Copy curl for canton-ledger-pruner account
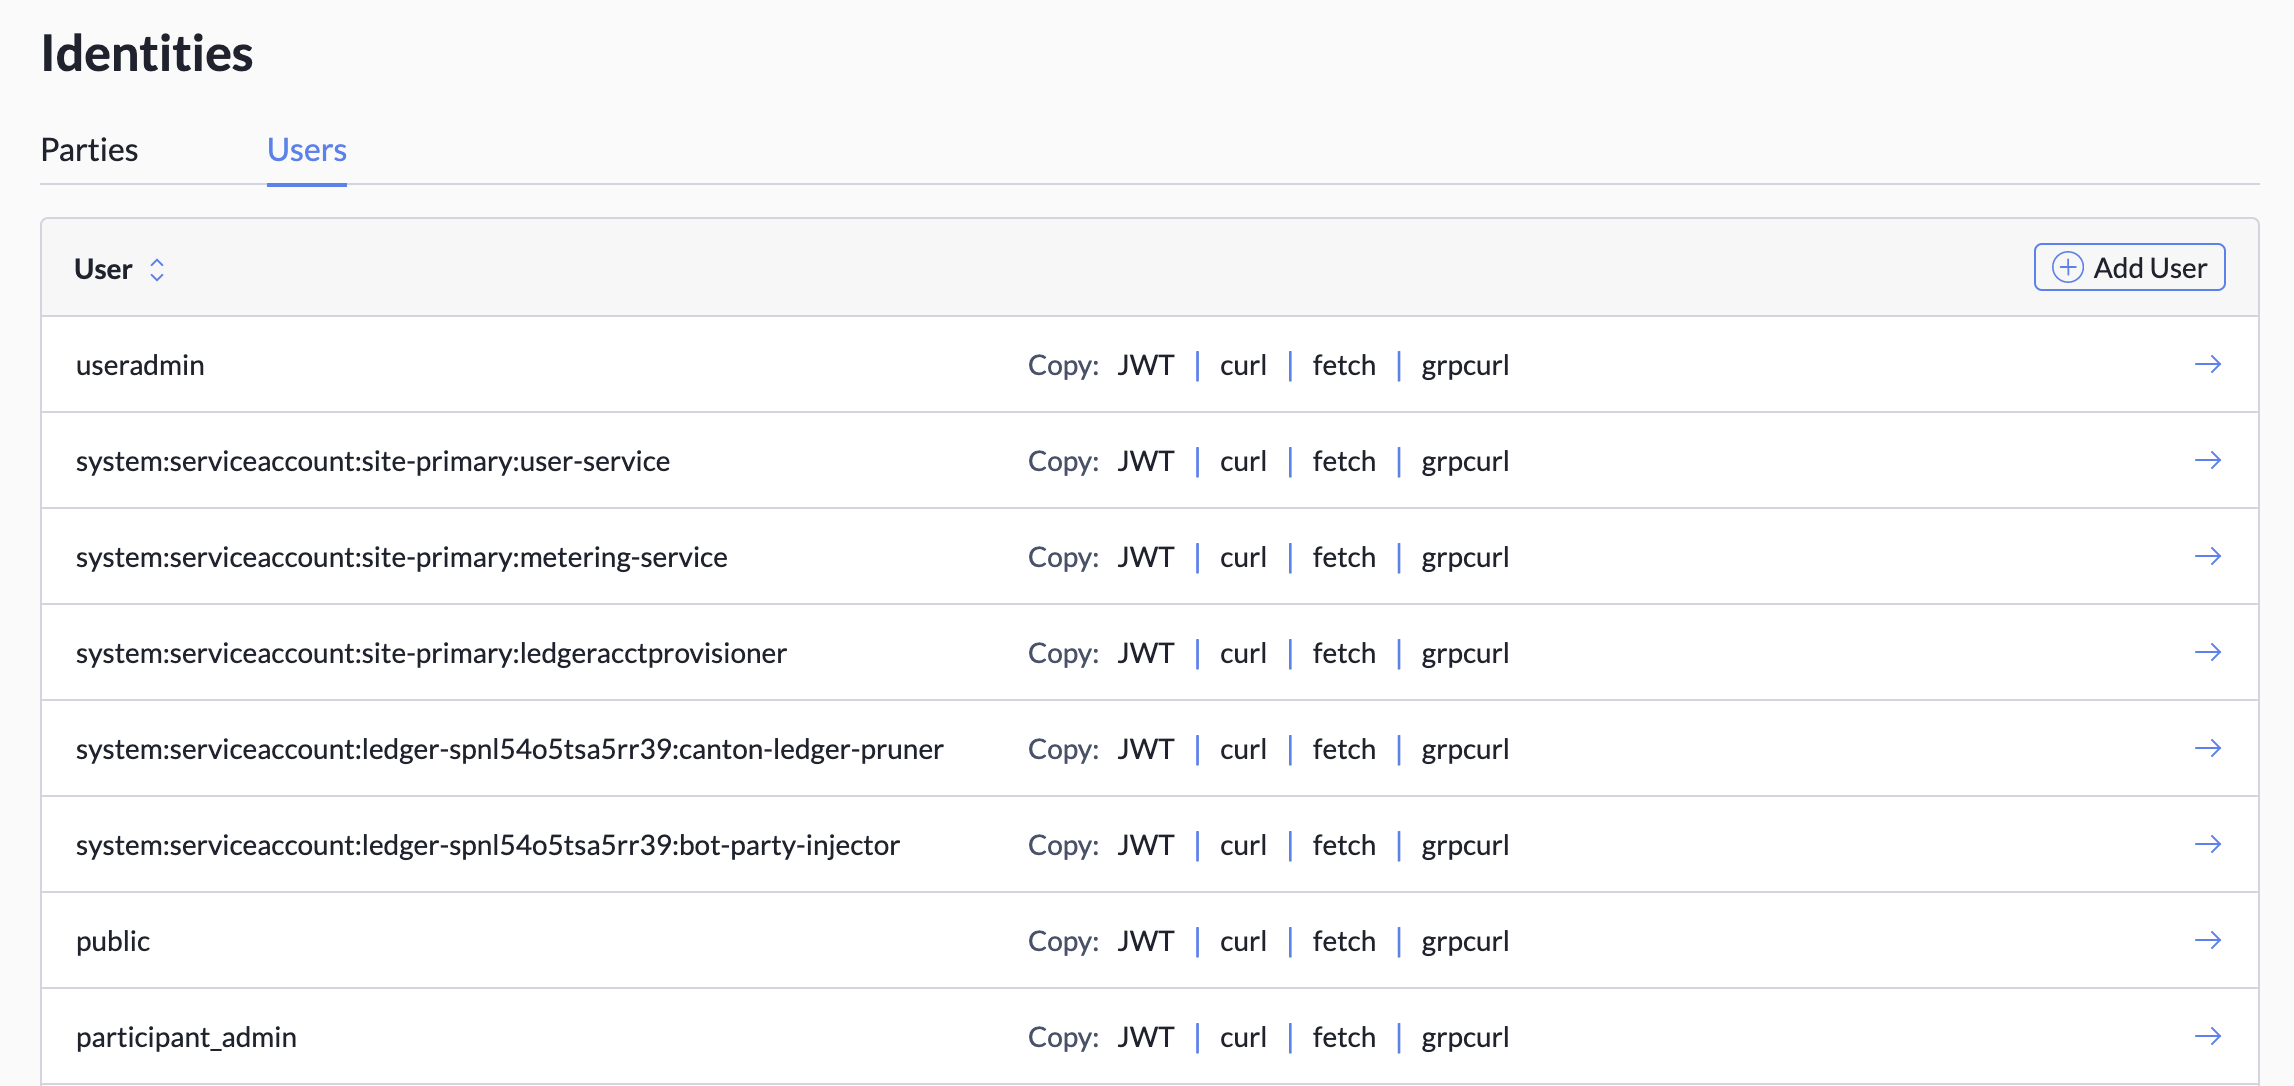The image size is (2294, 1086). [x=1243, y=749]
